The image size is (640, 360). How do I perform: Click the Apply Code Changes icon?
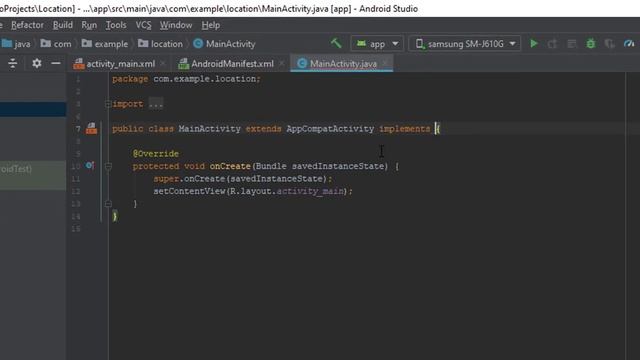point(572,44)
